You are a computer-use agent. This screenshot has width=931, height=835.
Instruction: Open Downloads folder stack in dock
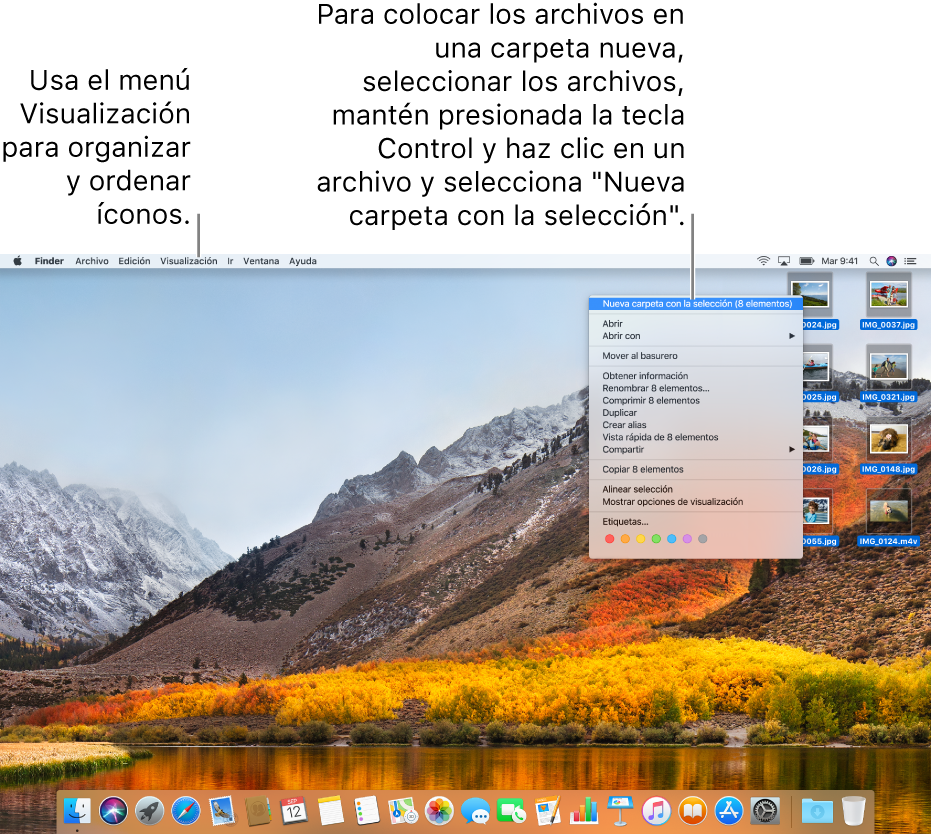[817, 811]
